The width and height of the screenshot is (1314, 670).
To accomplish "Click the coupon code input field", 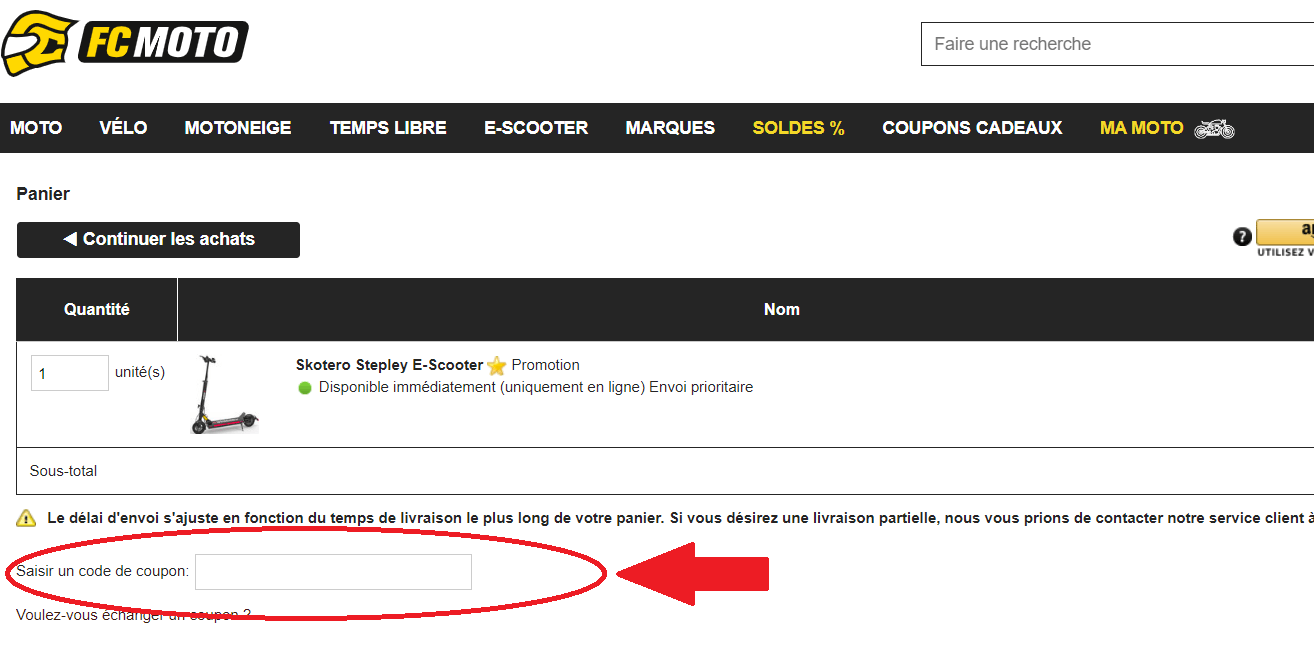I will tap(333, 572).
